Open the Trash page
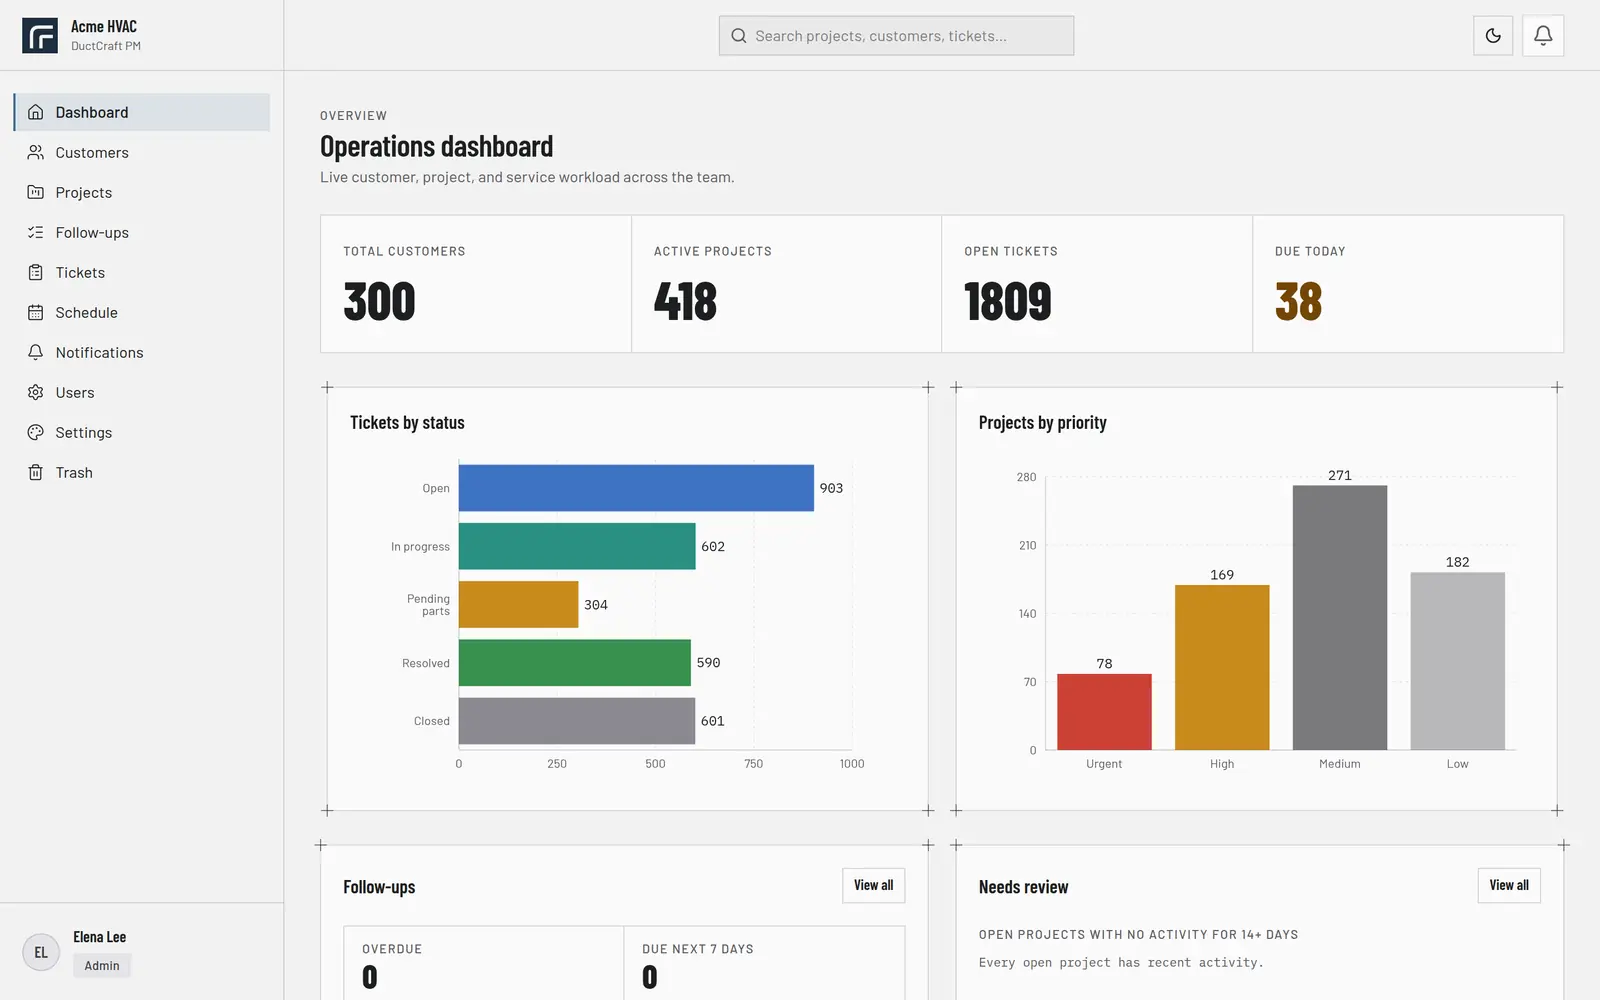This screenshot has height=1000, width=1600. 142,472
